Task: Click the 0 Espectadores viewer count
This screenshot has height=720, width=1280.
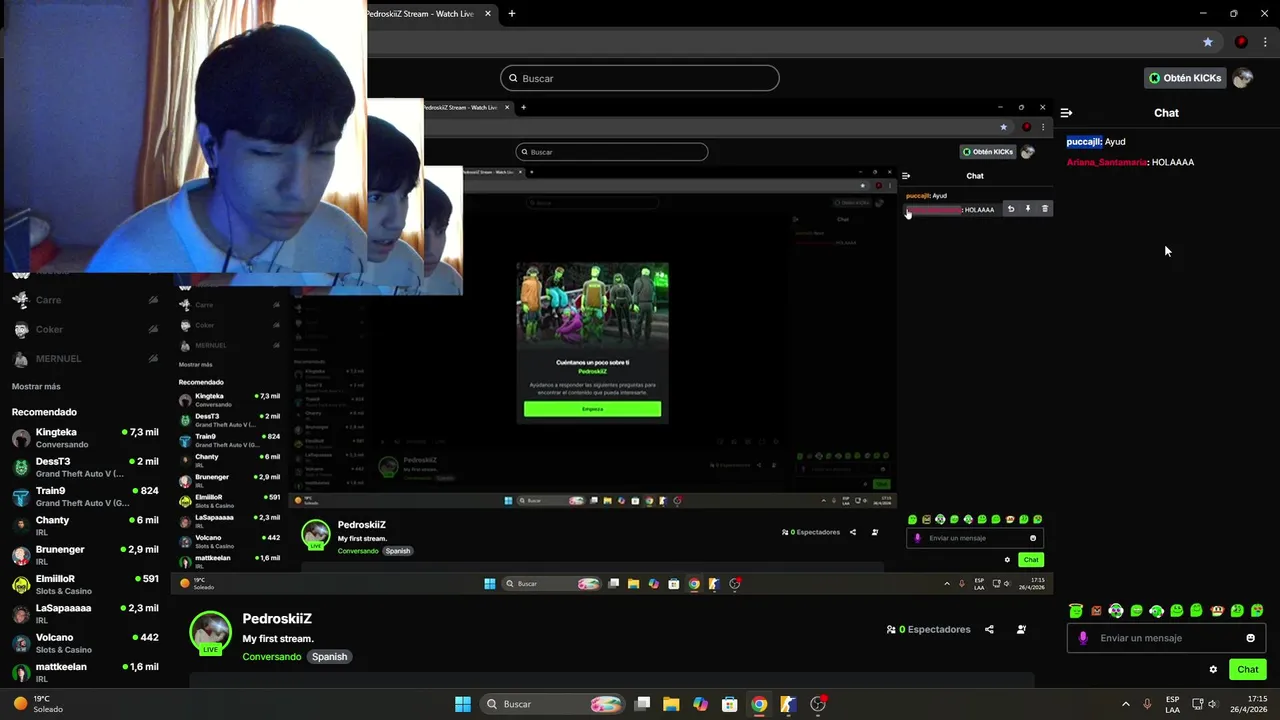Action: tap(928, 629)
